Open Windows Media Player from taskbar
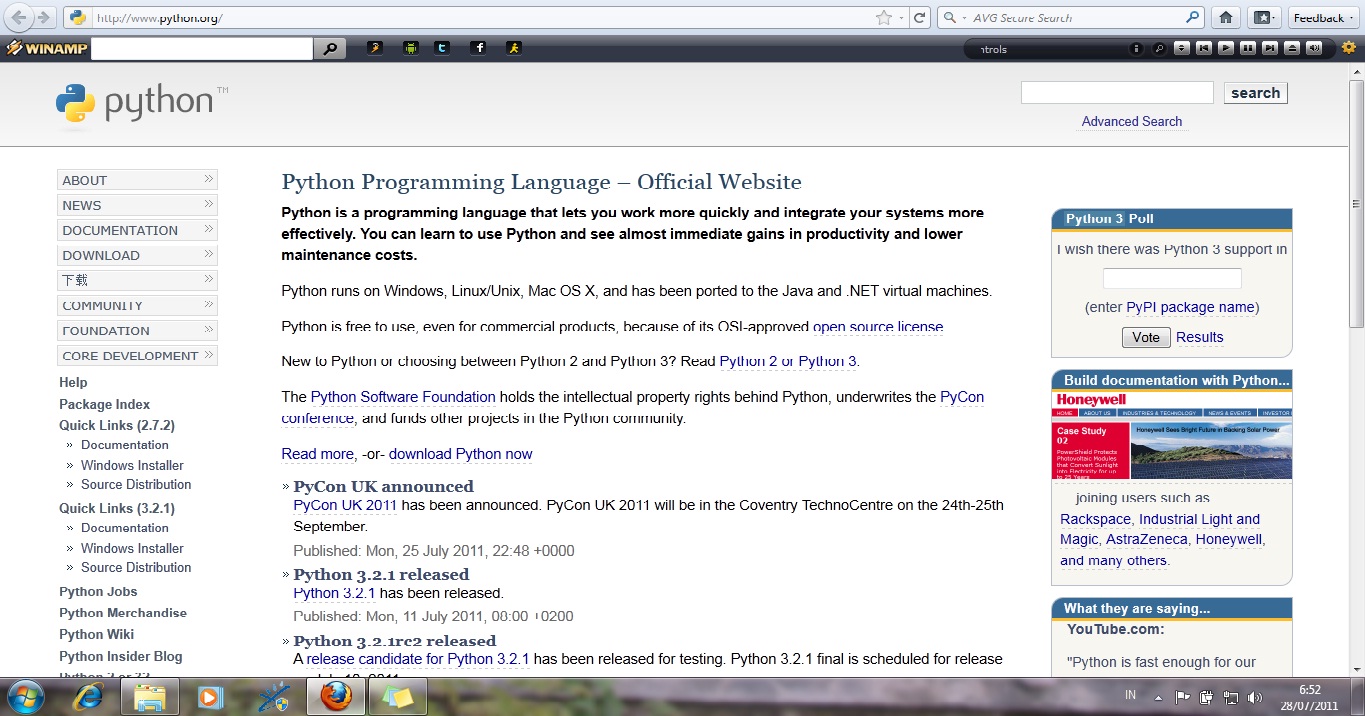 pyautogui.click(x=210, y=696)
